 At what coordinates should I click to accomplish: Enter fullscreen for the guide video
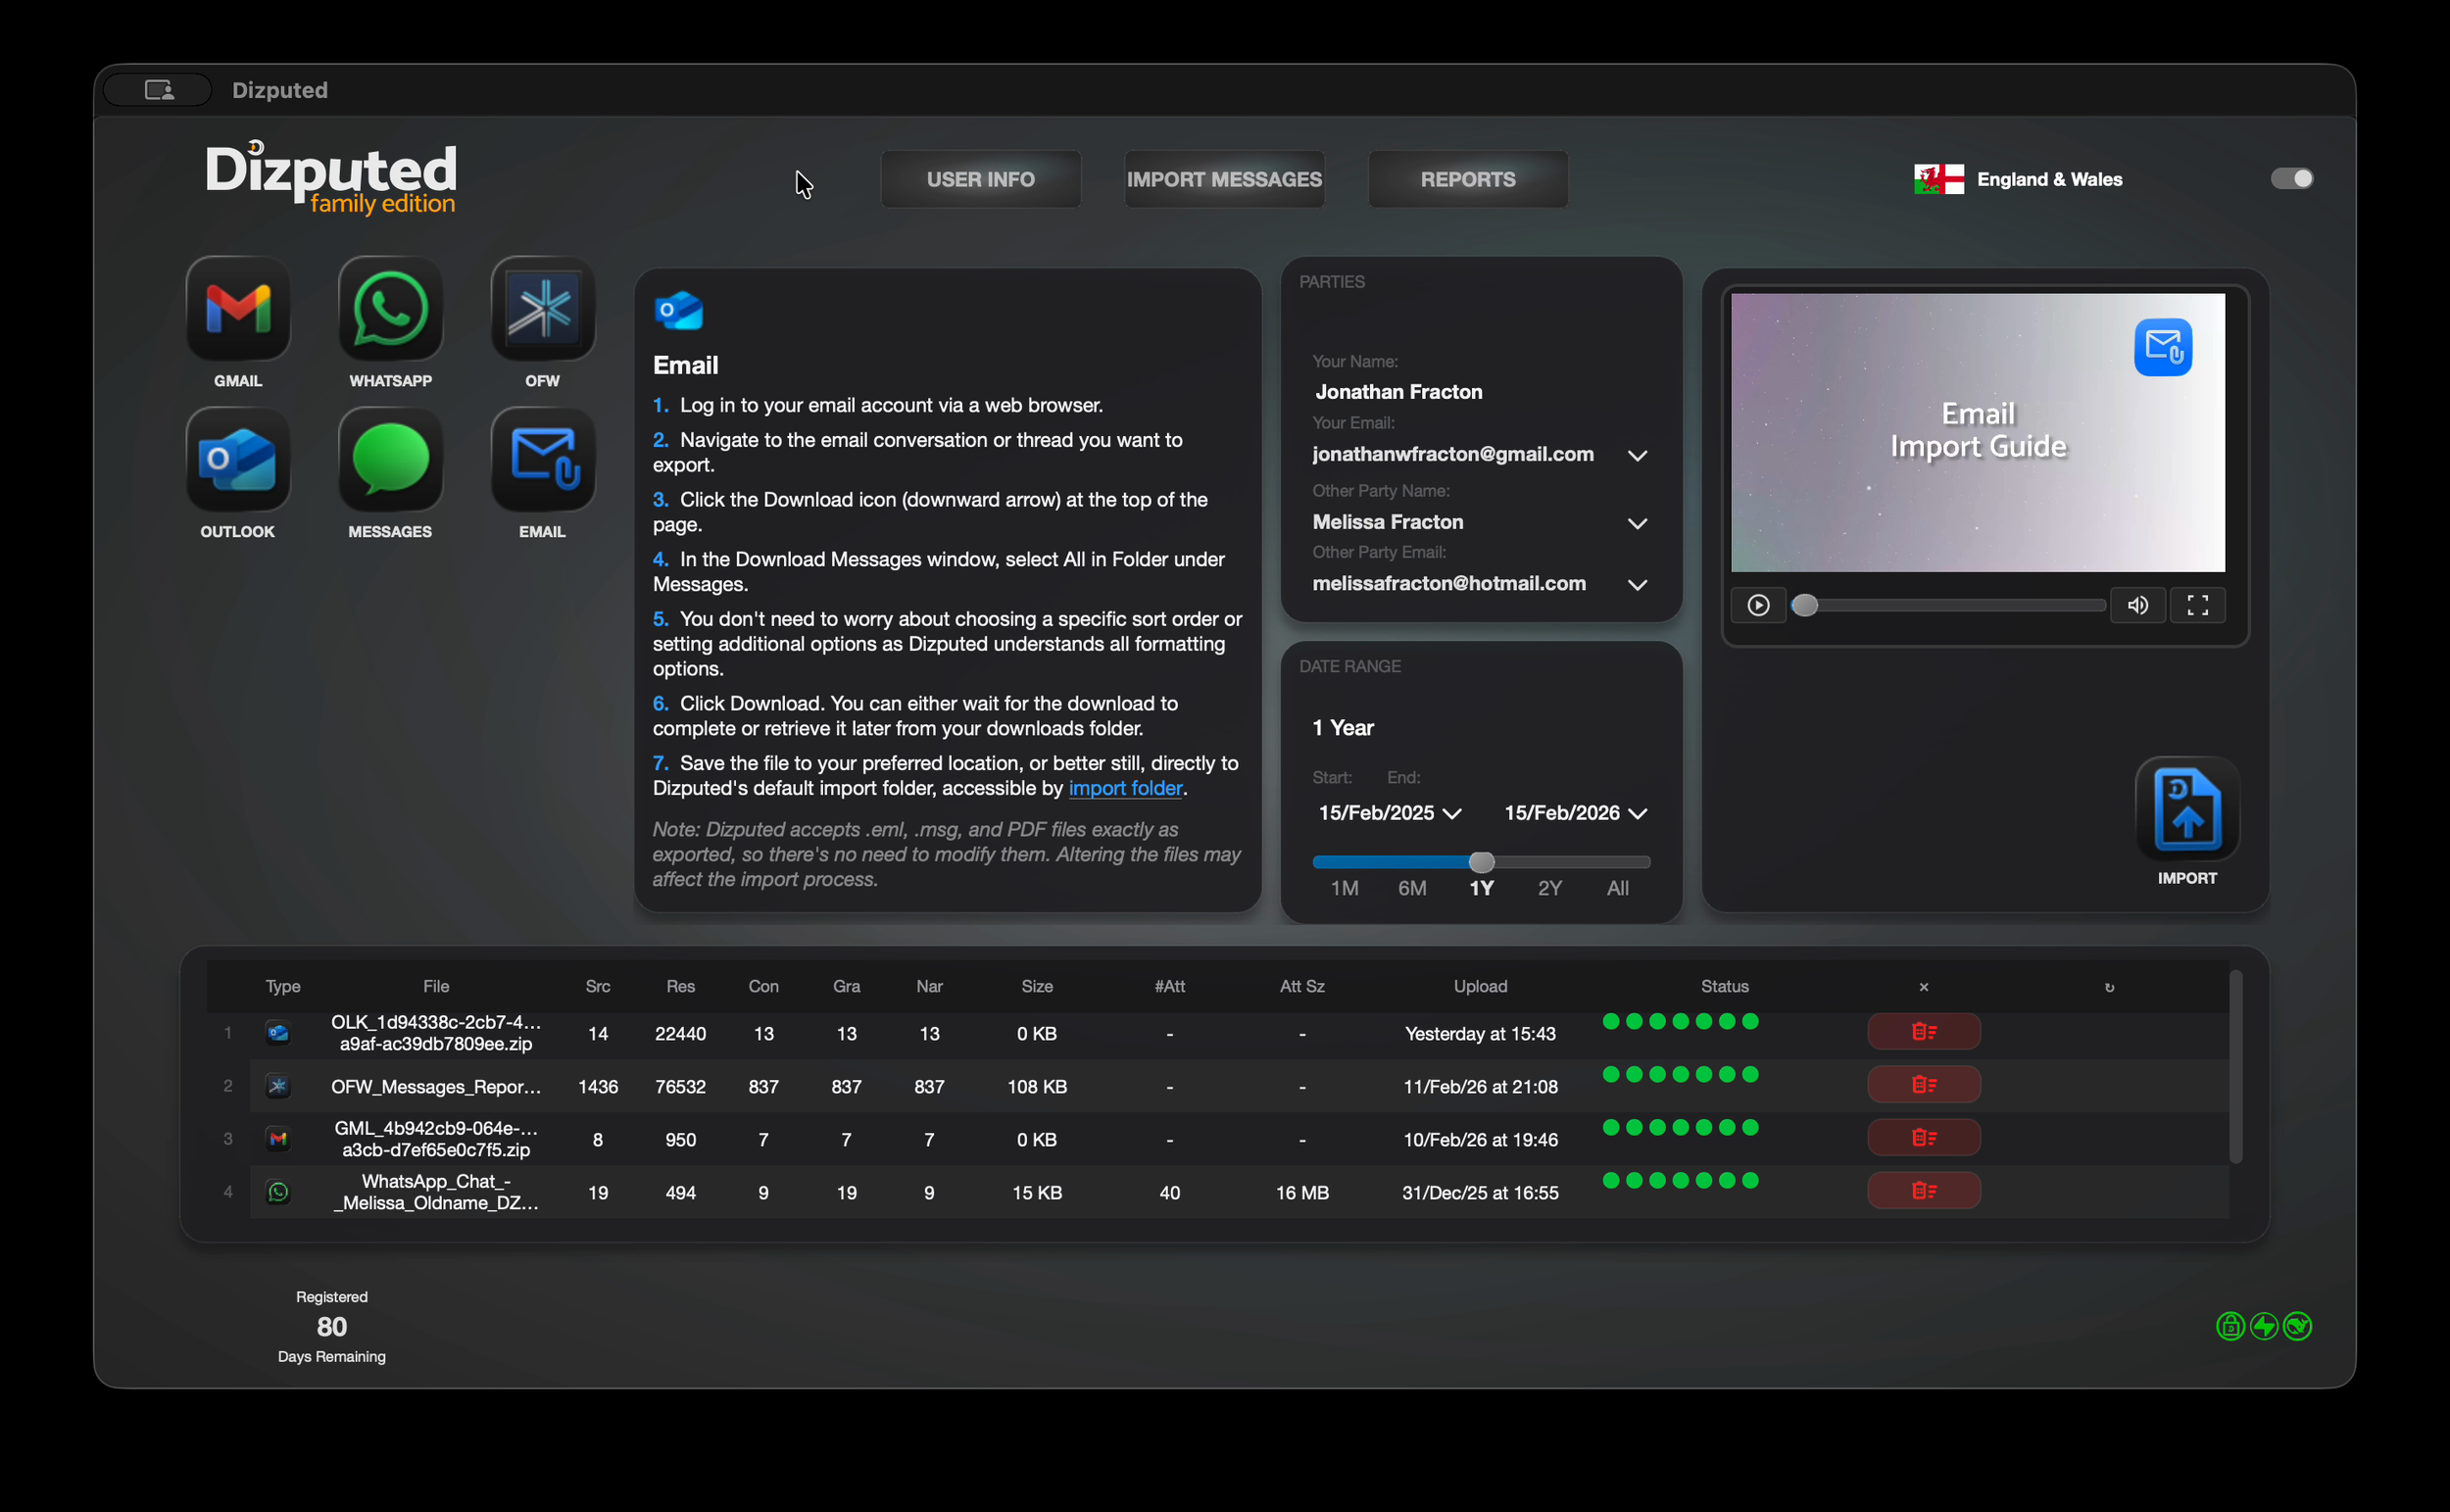pos(2197,605)
